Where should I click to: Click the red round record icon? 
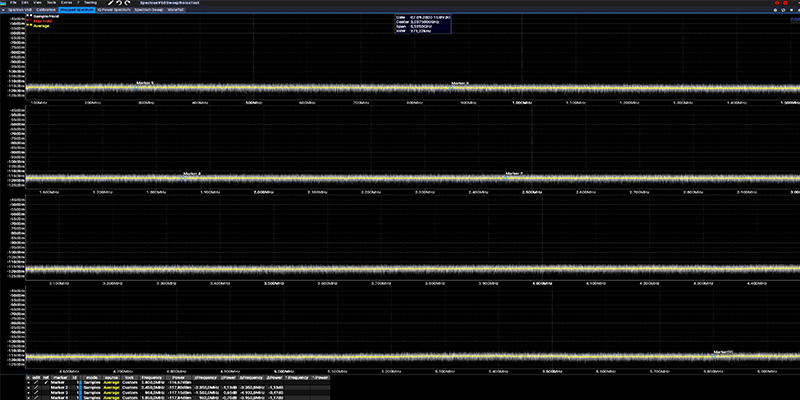coord(777,3)
